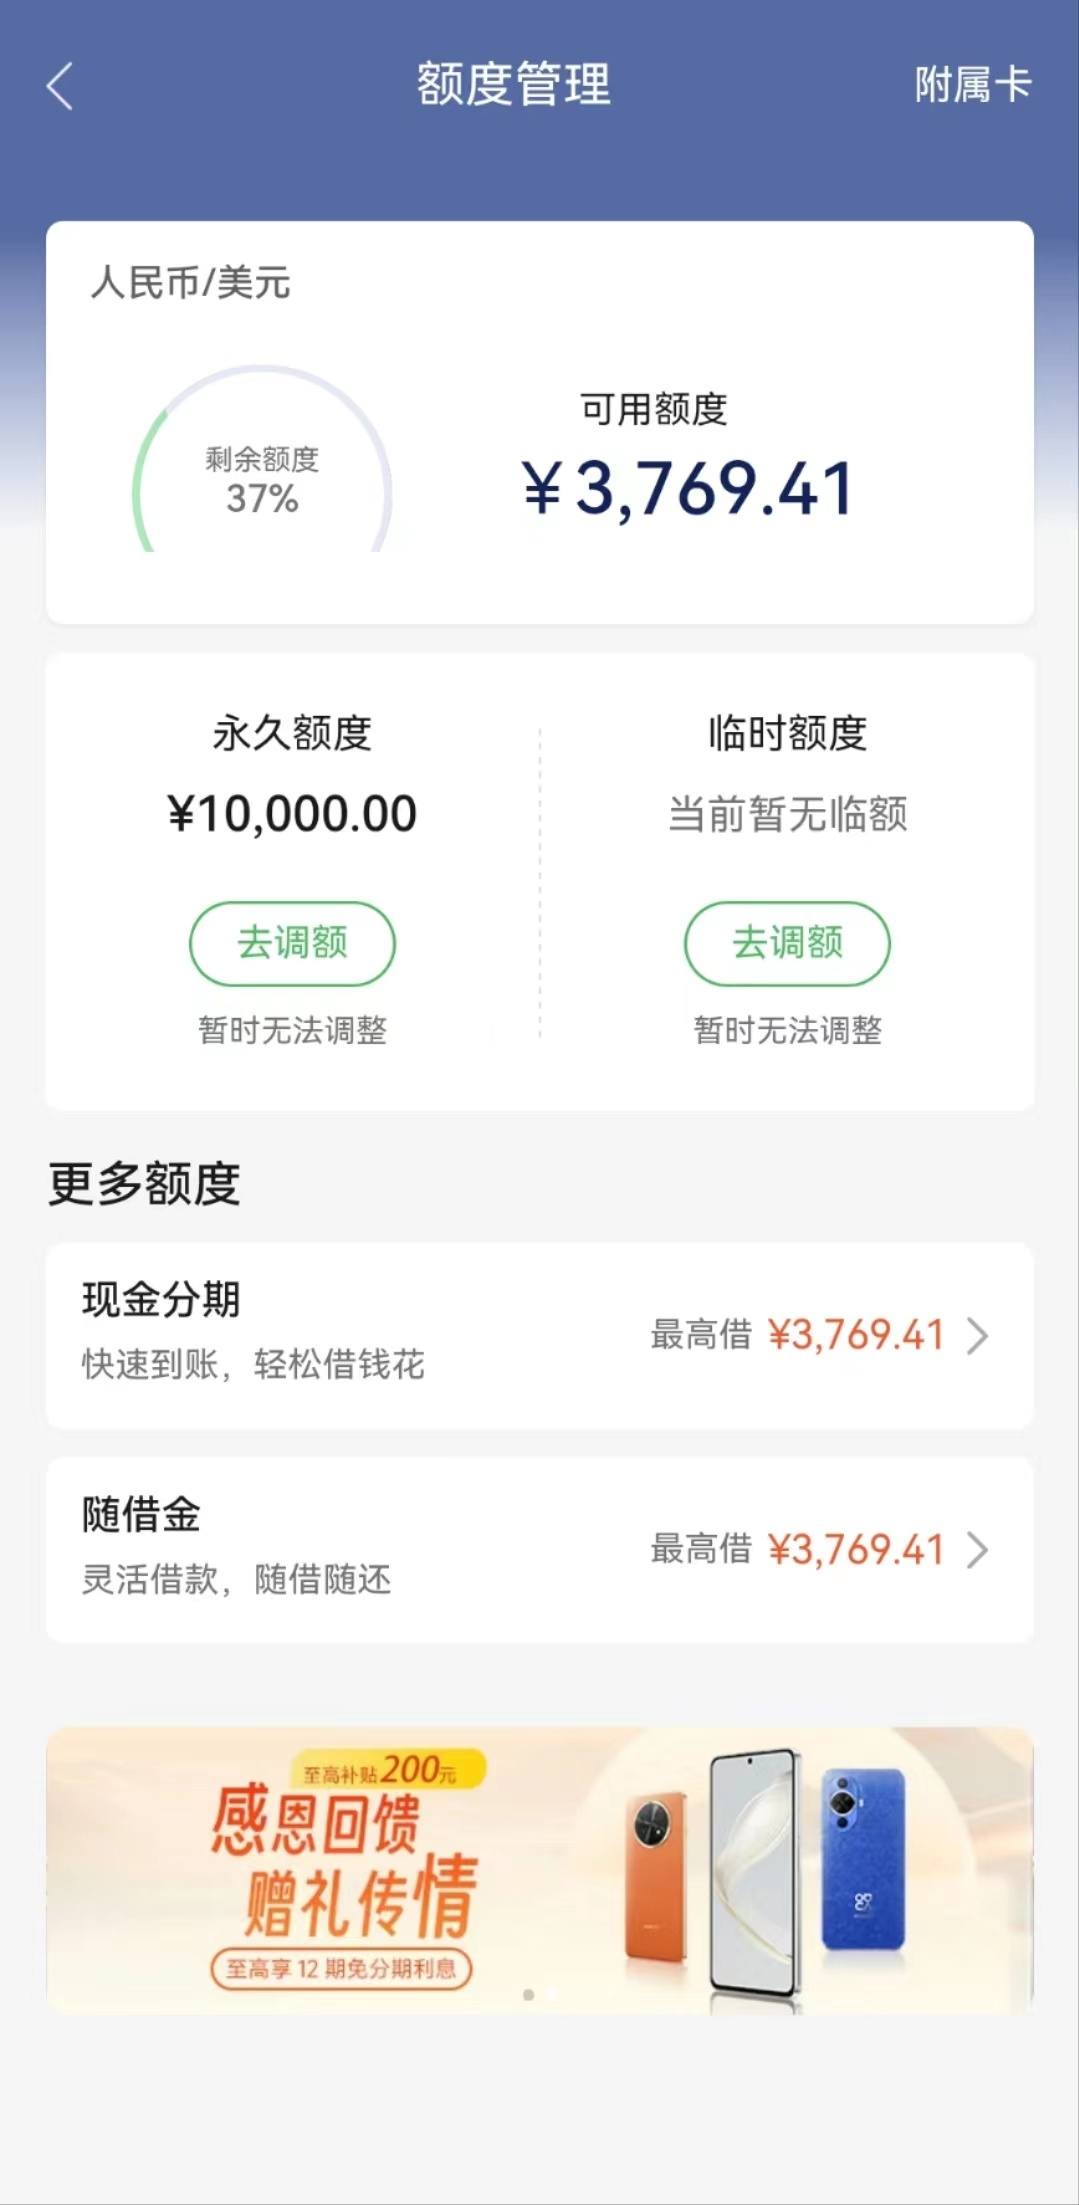
Task: Tap 去调额 under 临时额度
Action: point(787,943)
